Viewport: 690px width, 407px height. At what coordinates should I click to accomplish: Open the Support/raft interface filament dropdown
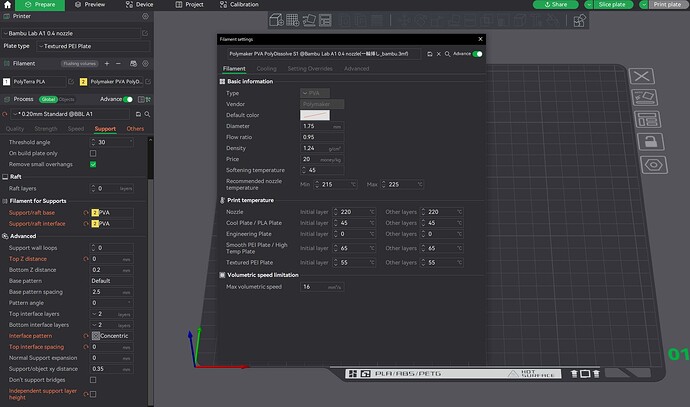tap(112, 224)
